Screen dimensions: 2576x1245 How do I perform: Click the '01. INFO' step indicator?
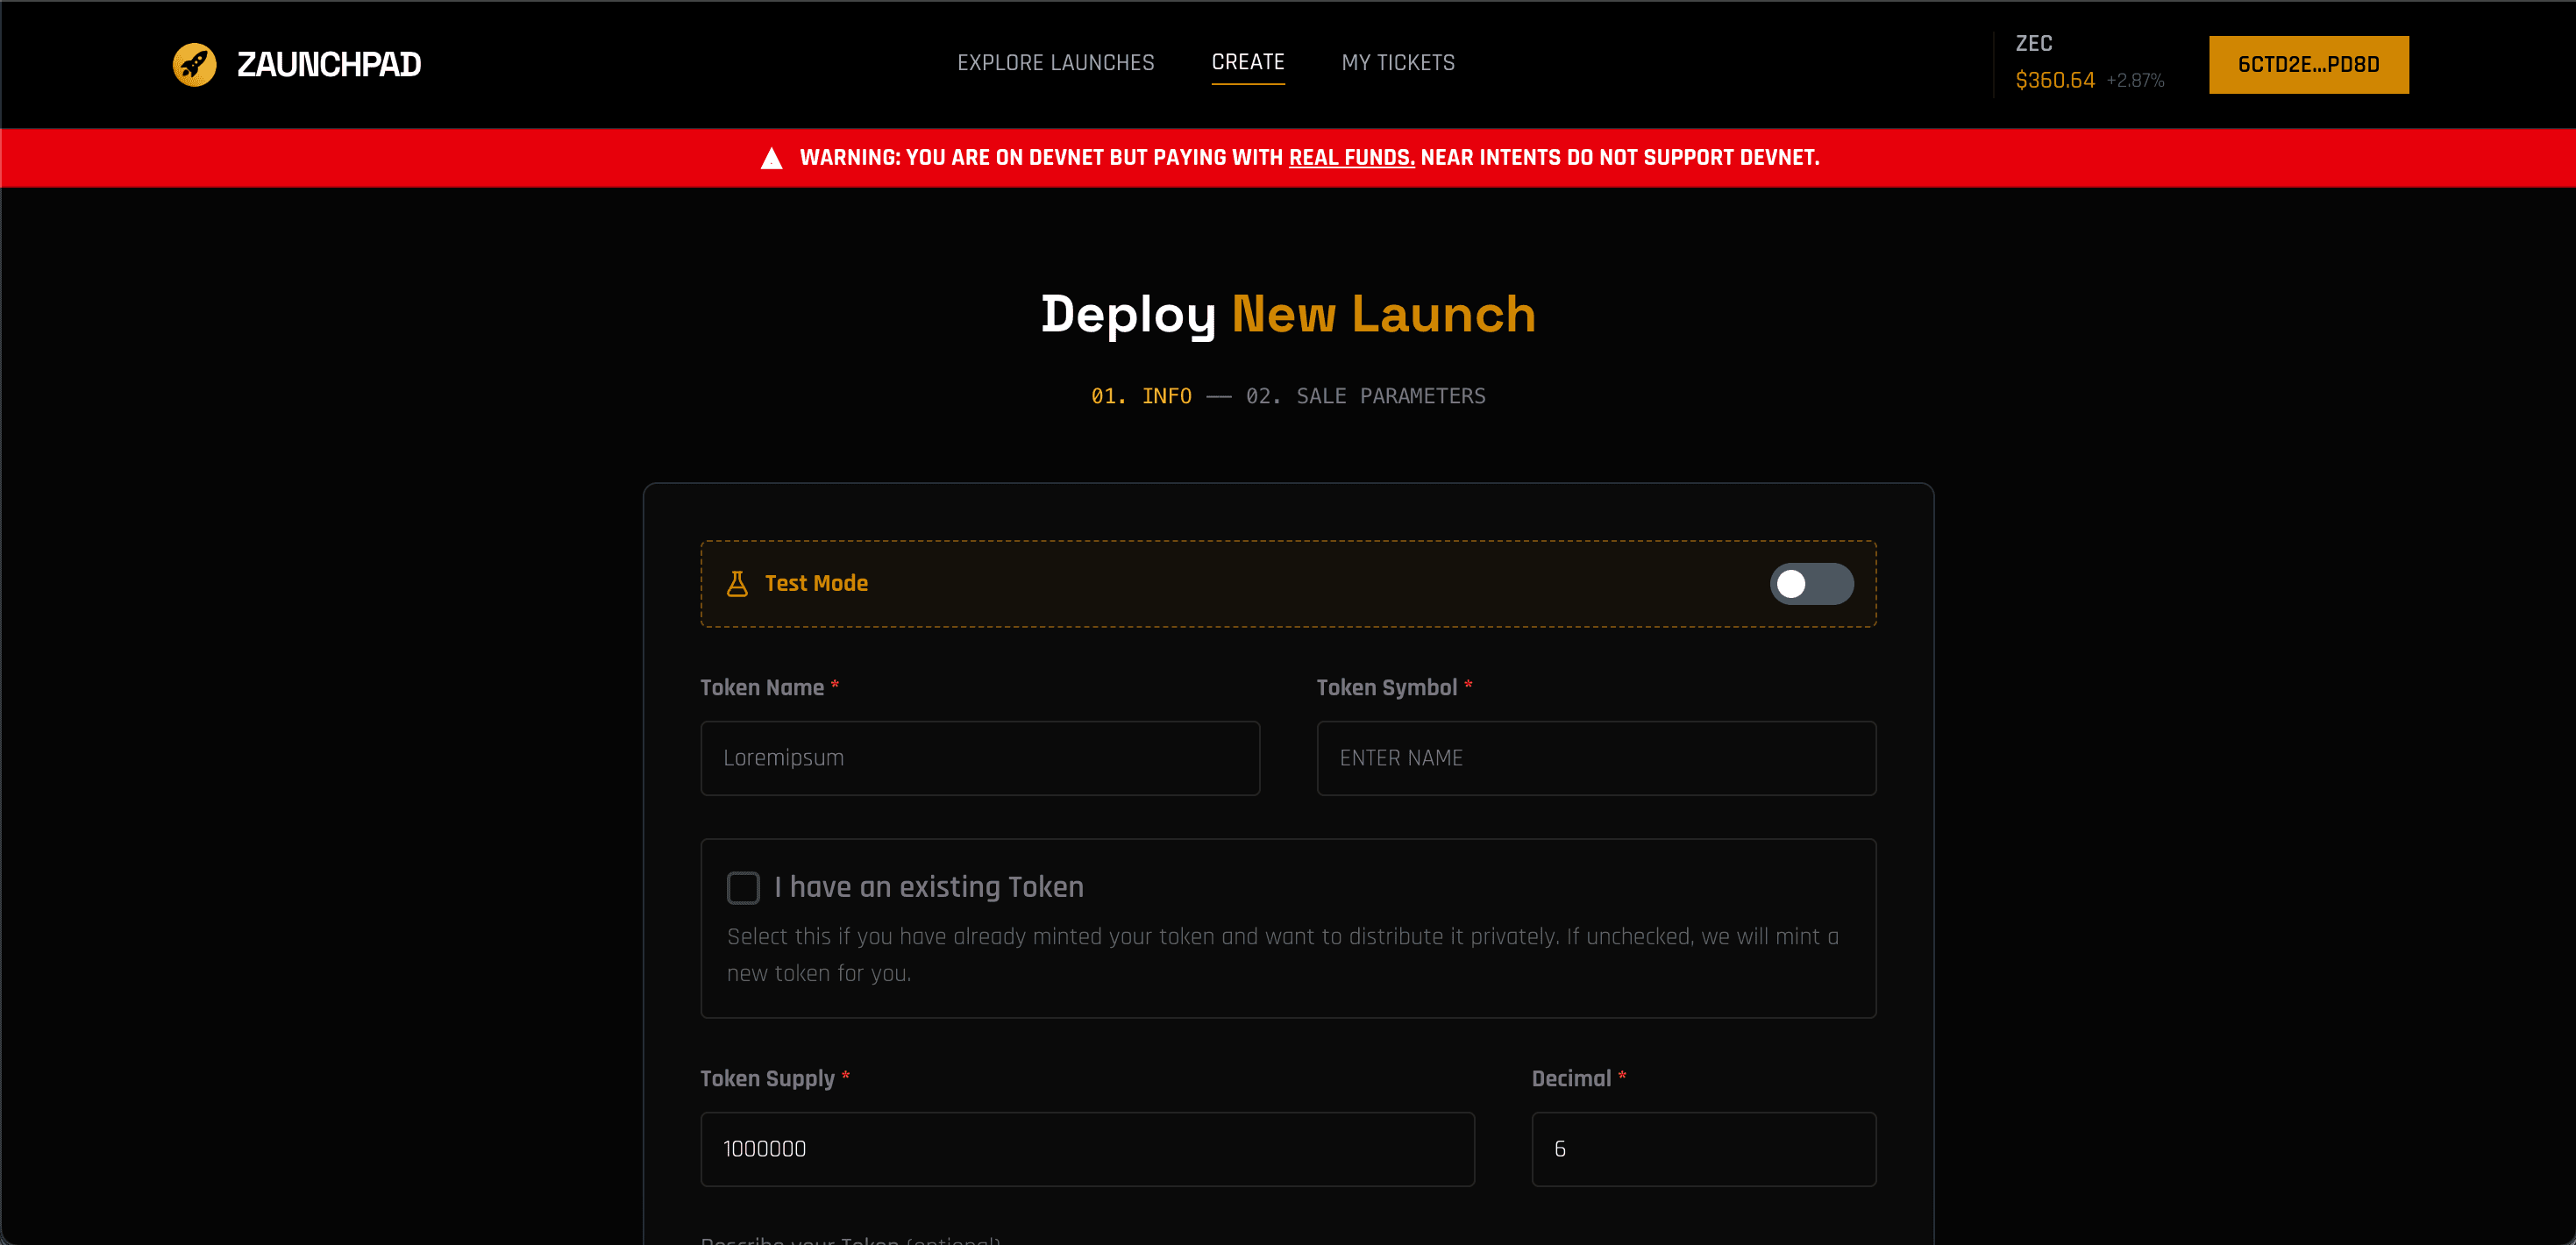(x=1141, y=396)
